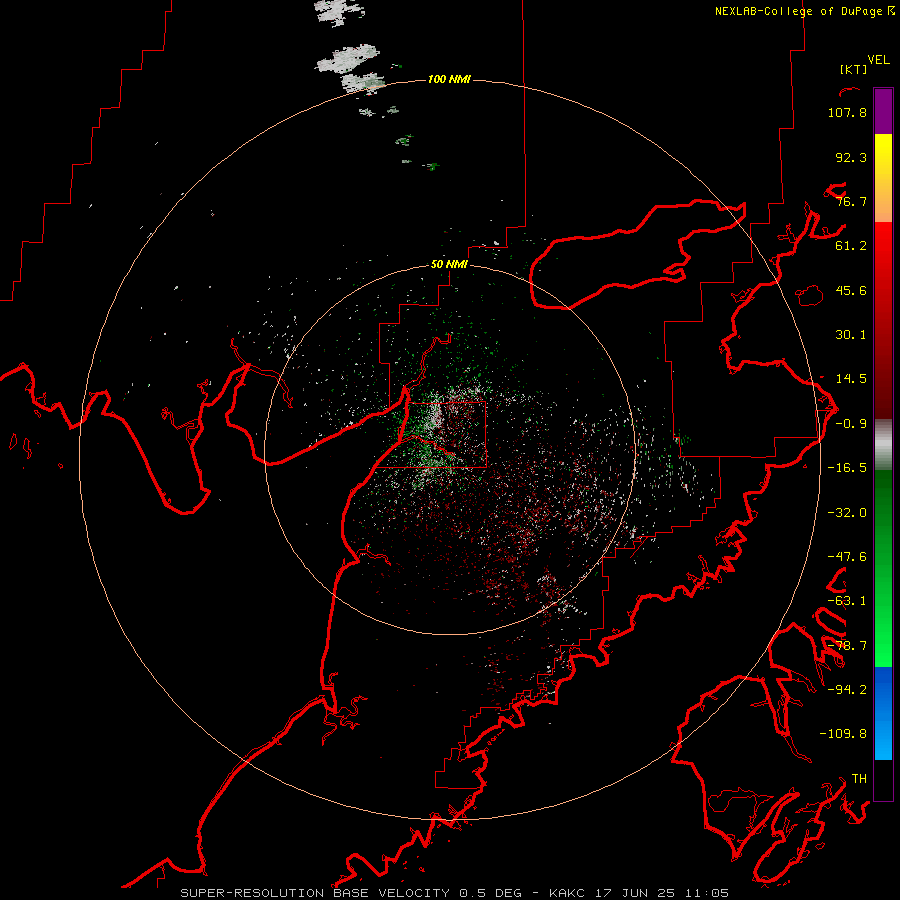The height and width of the screenshot is (900, 900).
Task: Click the -109.8 legend value
Action: pyautogui.click(x=843, y=734)
